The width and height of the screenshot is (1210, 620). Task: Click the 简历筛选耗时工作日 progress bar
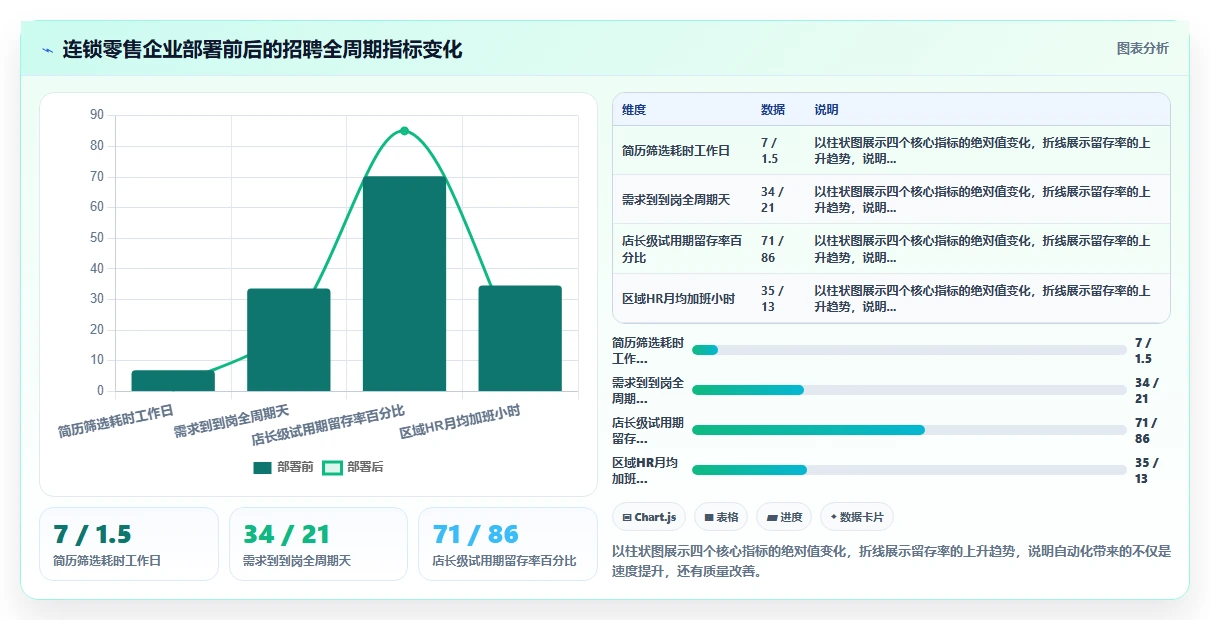pos(909,350)
